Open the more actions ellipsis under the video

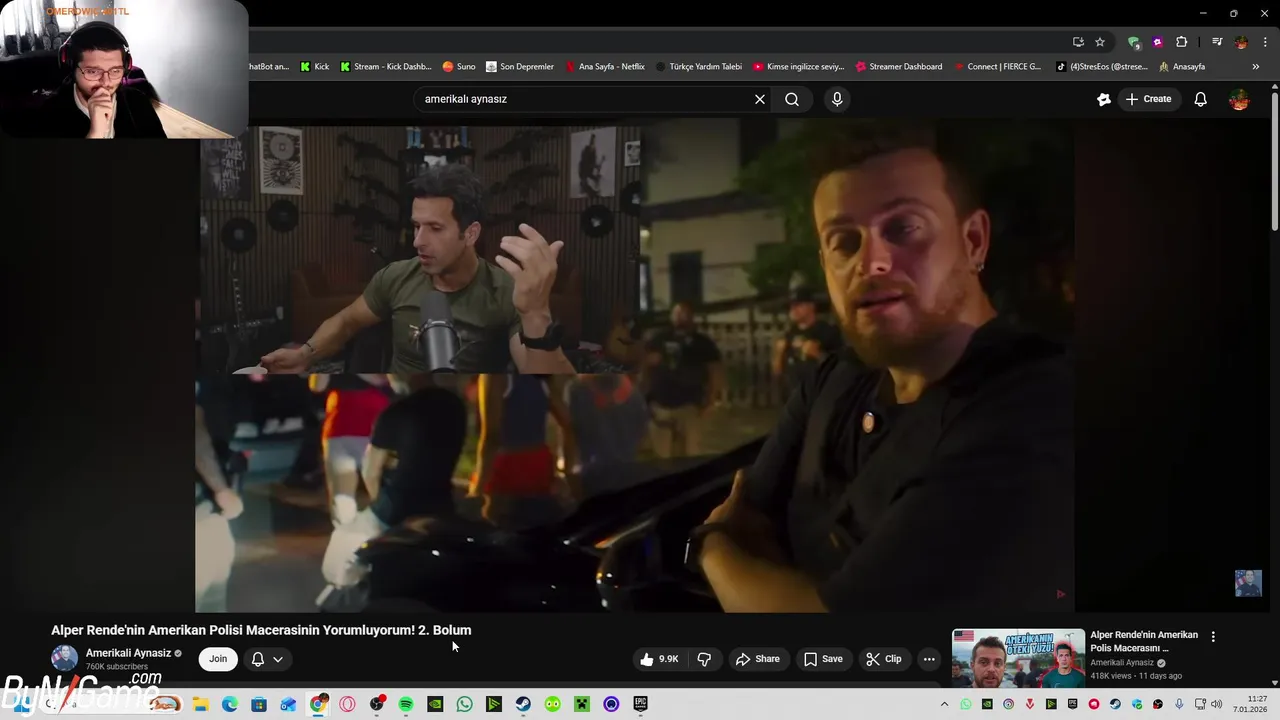pos(929,659)
